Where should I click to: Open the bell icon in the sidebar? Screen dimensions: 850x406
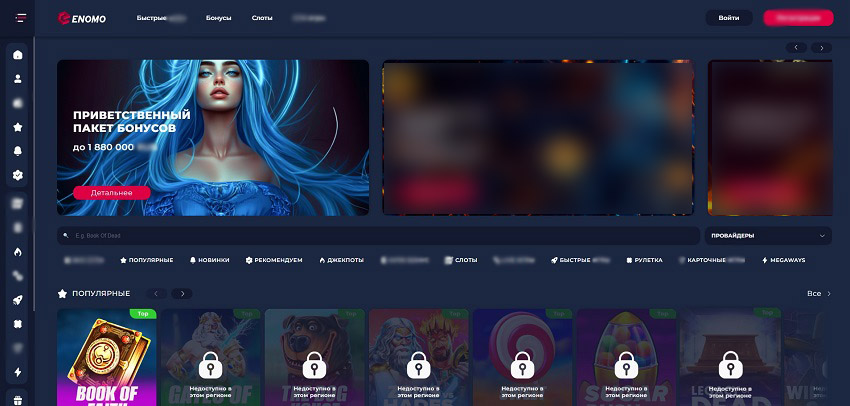pos(18,151)
